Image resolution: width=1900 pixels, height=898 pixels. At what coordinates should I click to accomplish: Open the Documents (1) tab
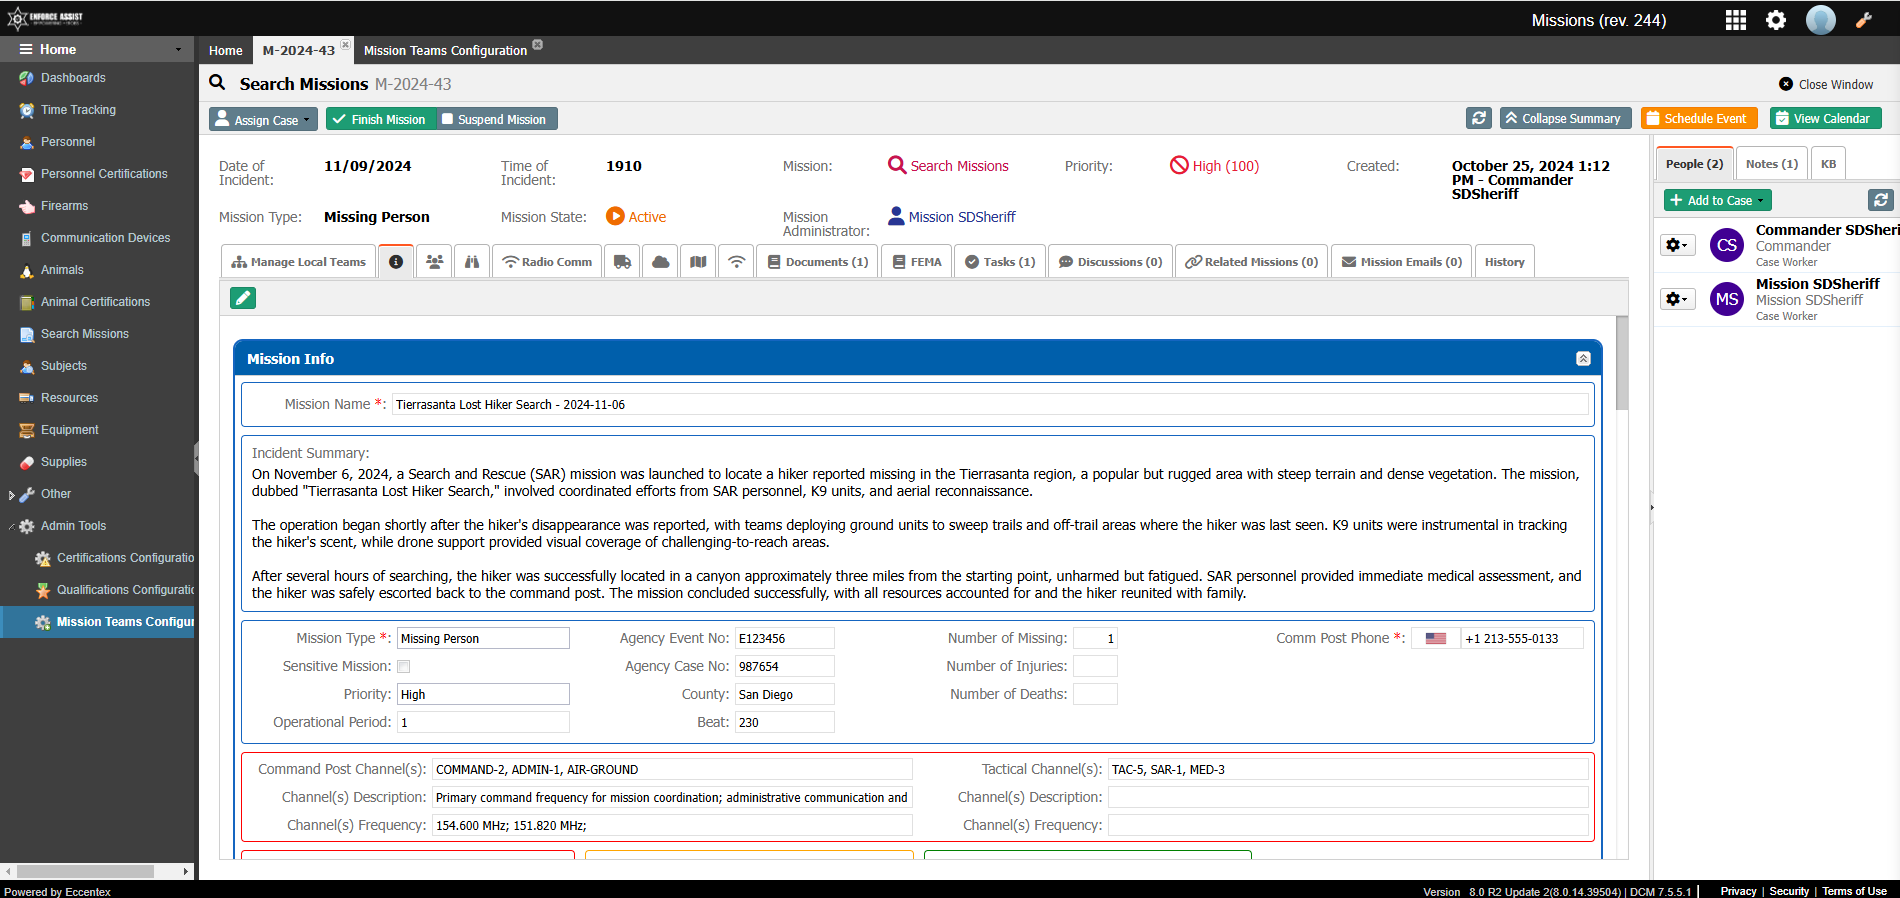point(817,262)
